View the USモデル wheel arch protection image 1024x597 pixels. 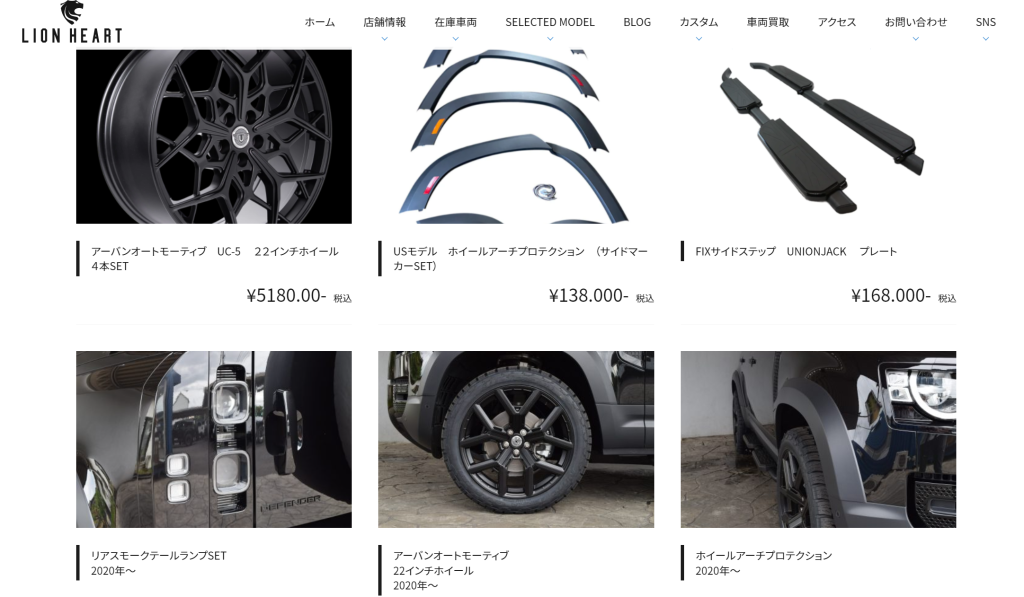pos(516,137)
